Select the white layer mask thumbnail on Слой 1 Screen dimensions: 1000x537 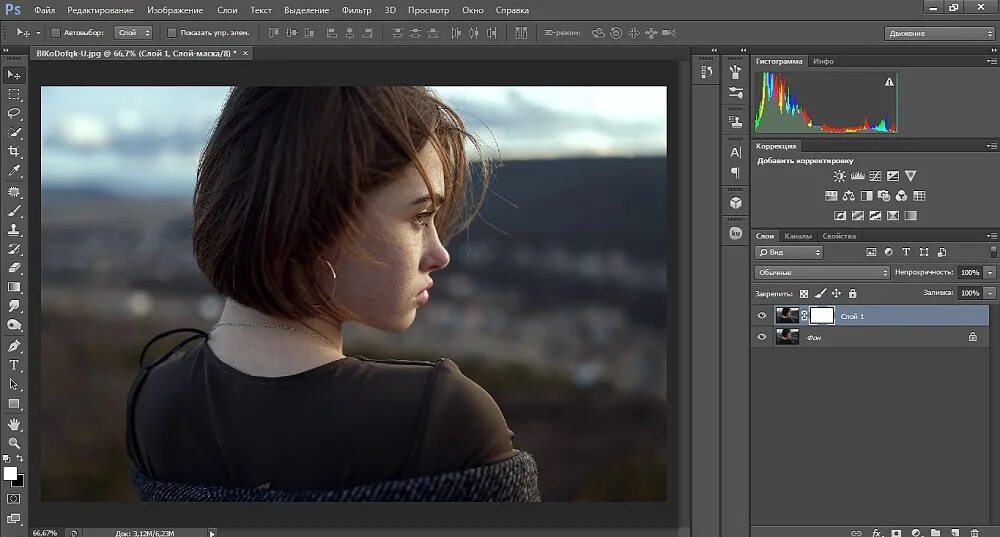(821, 316)
